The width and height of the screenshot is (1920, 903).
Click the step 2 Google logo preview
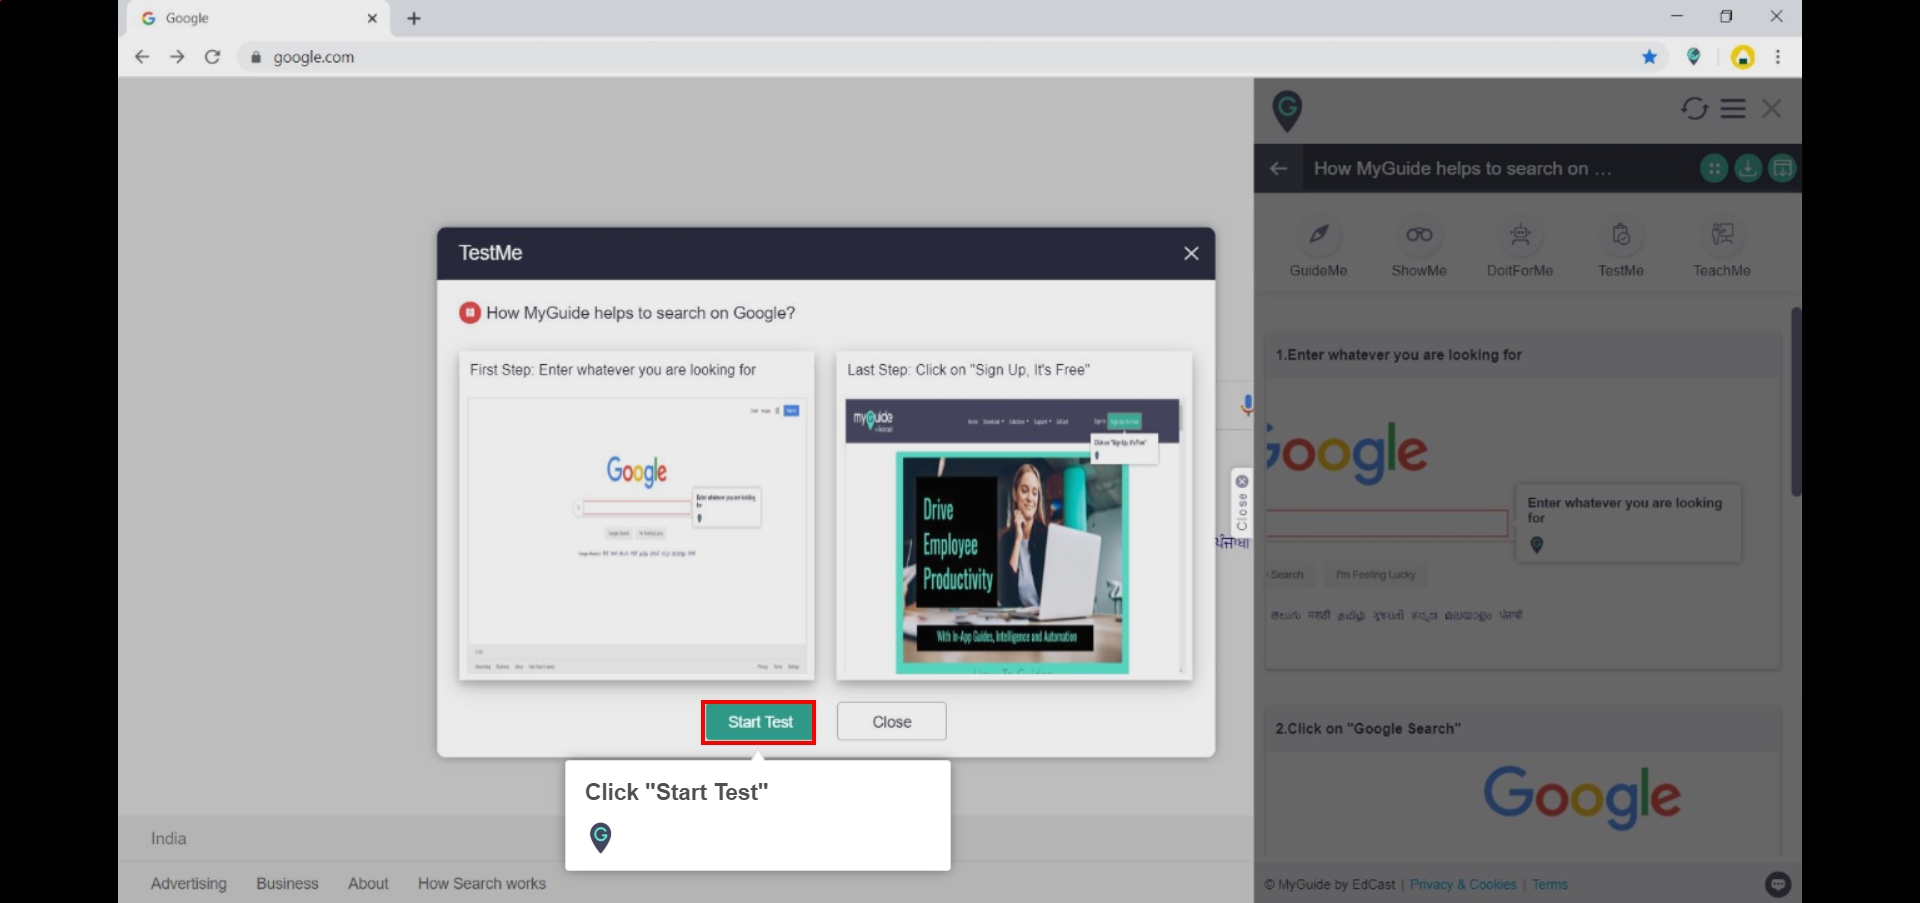pyautogui.click(x=1581, y=797)
